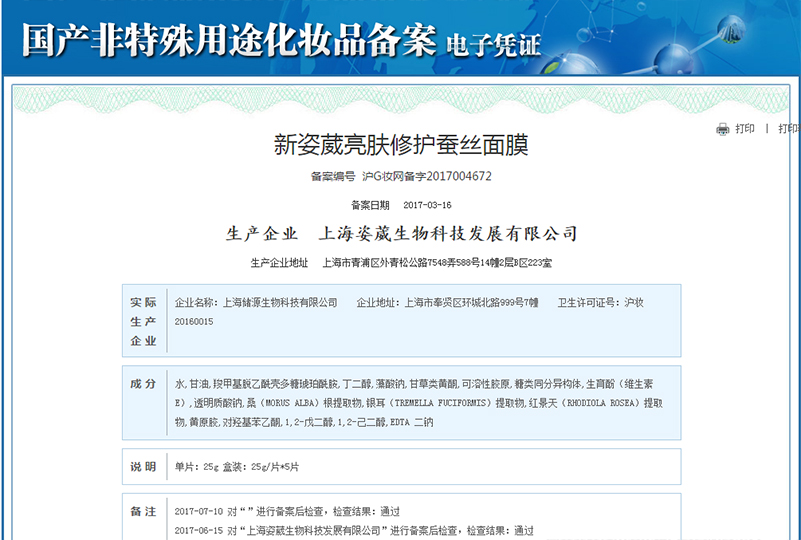This screenshot has width=801, height=540.
Task: Click the filing date 2017-03-16
Action: pyautogui.click(x=427, y=205)
